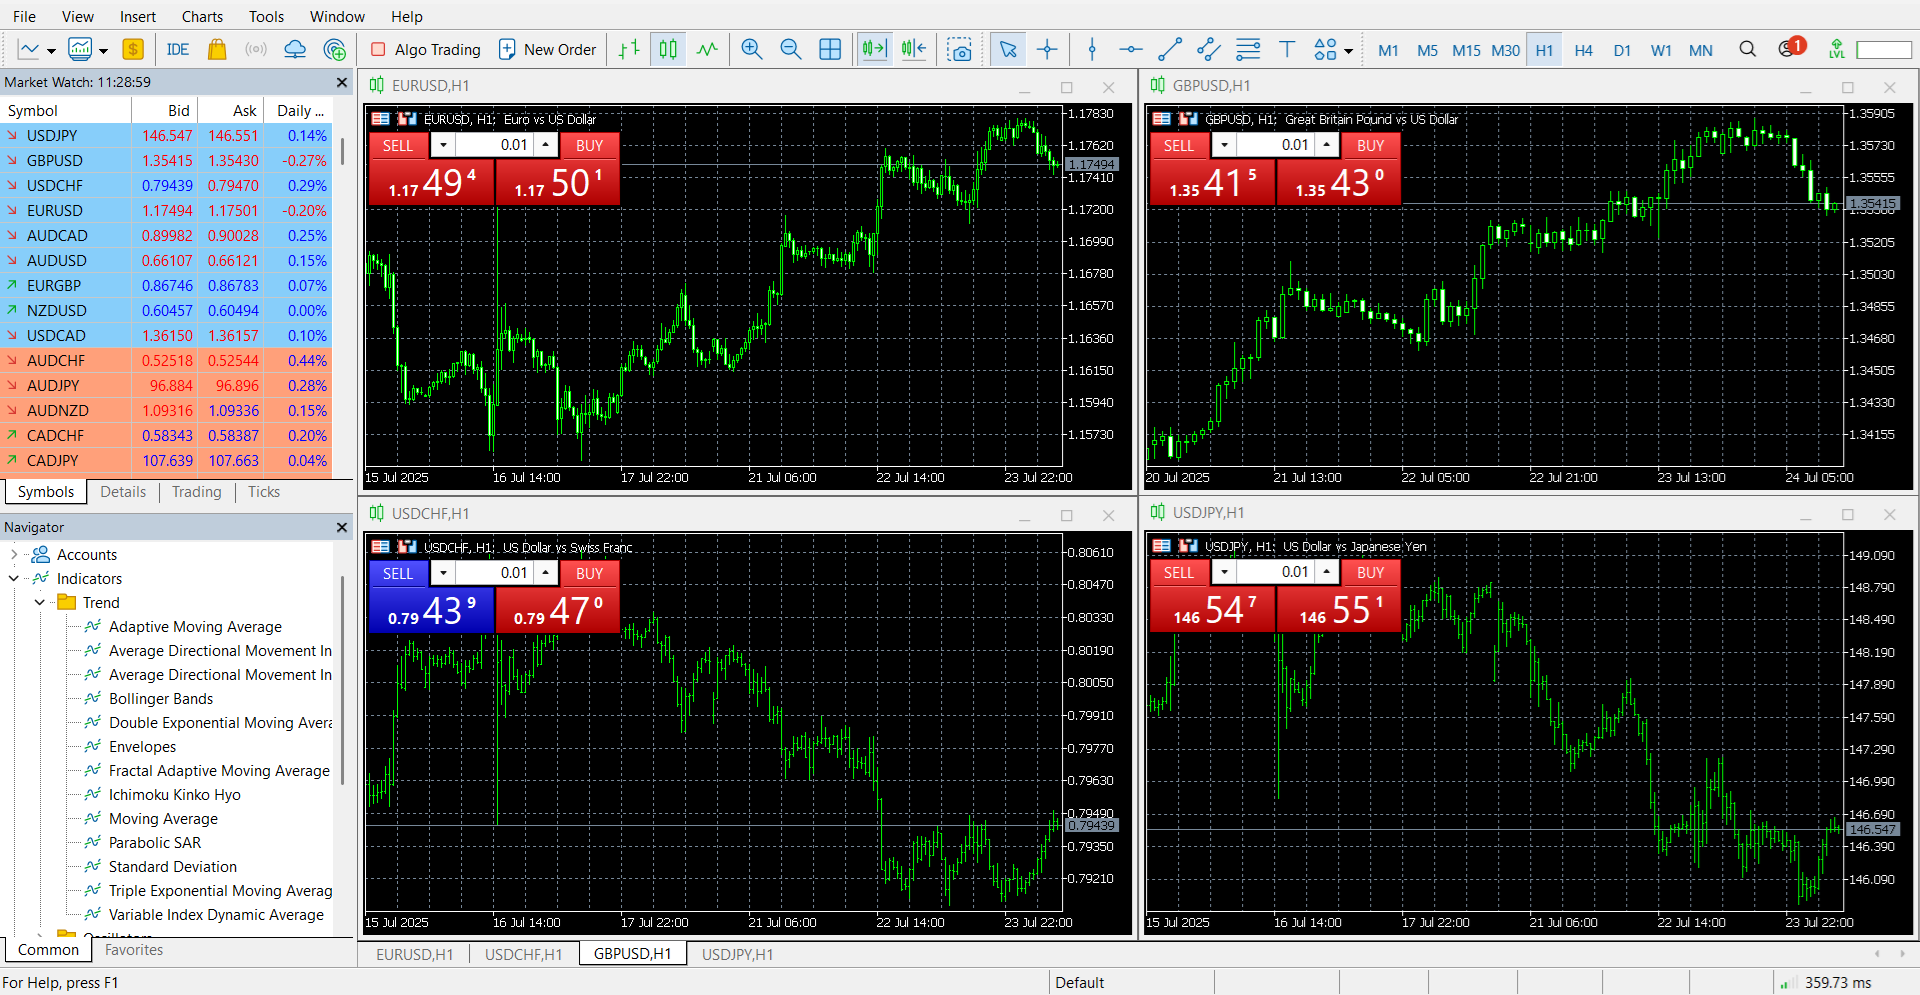Open the search magnifier icon
Viewport: 1920px width, 995px height.
point(1747,49)
